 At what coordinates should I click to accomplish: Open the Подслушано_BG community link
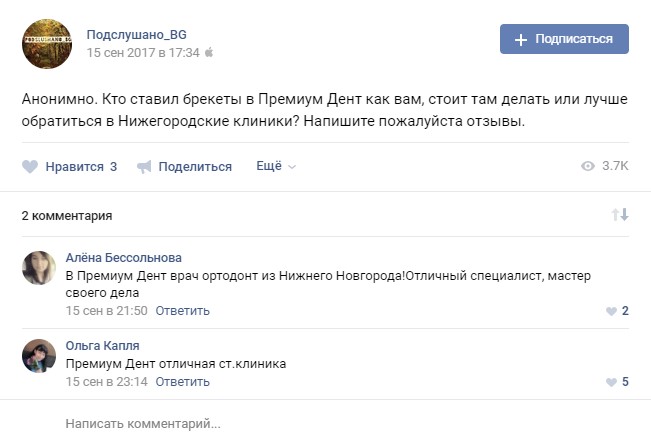pos(137,34)
